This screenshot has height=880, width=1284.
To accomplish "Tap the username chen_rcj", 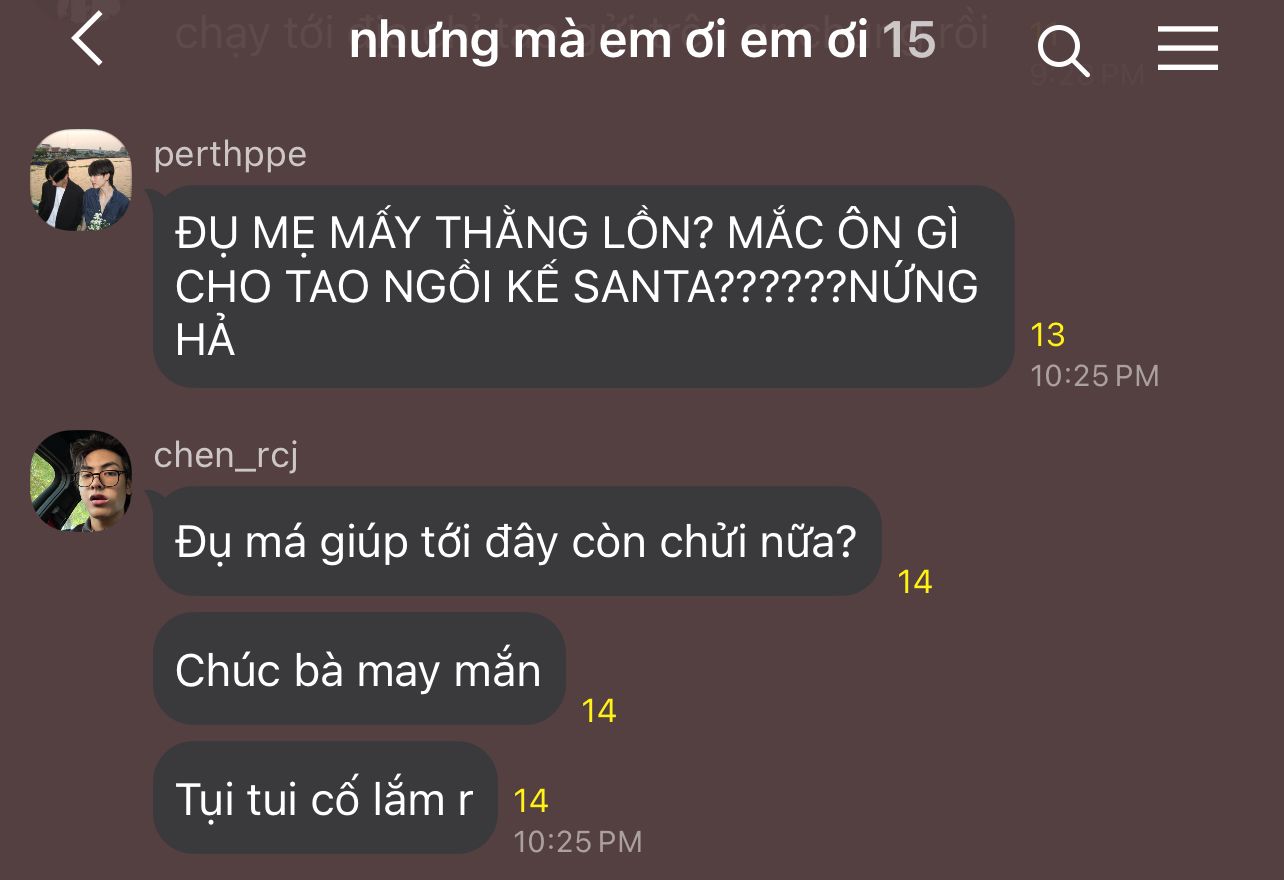I will (x=226, y=456).
